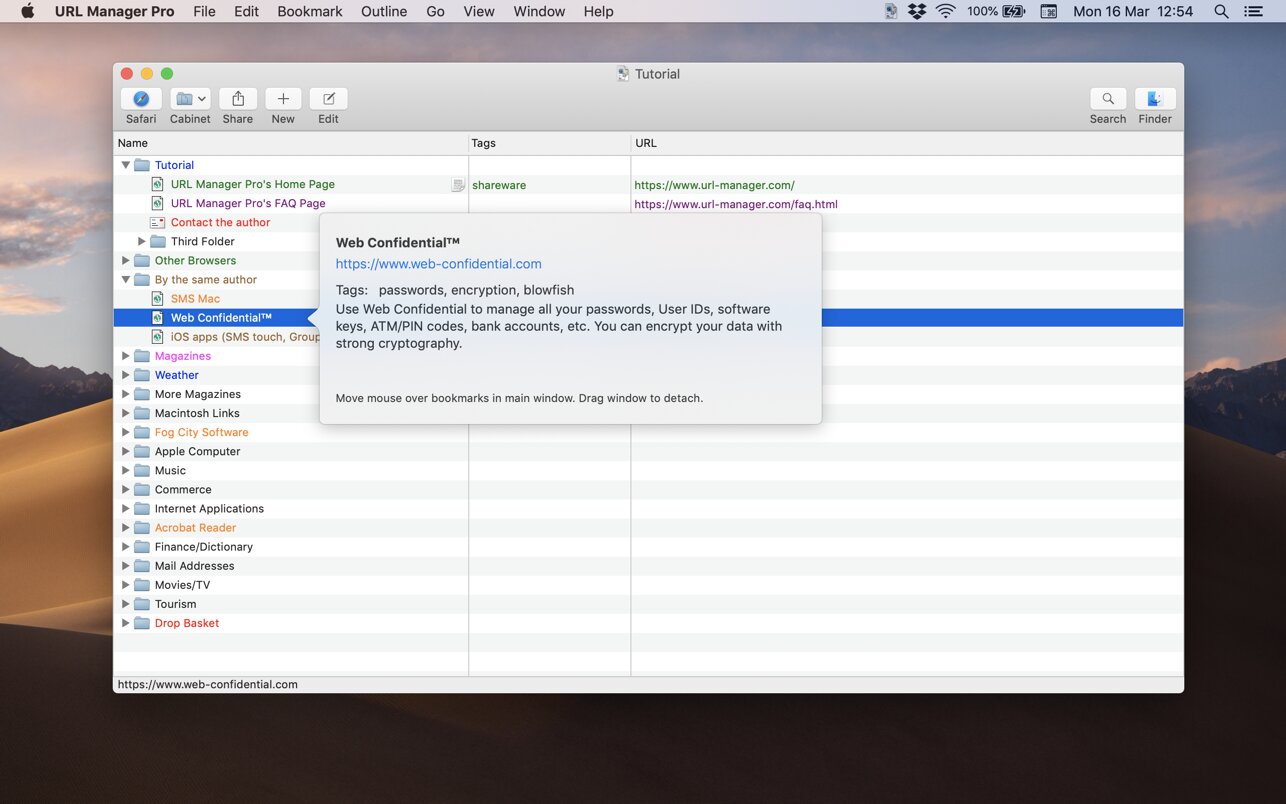
Task: Click the note icon on Home Page row
Action: pos(458,185)
